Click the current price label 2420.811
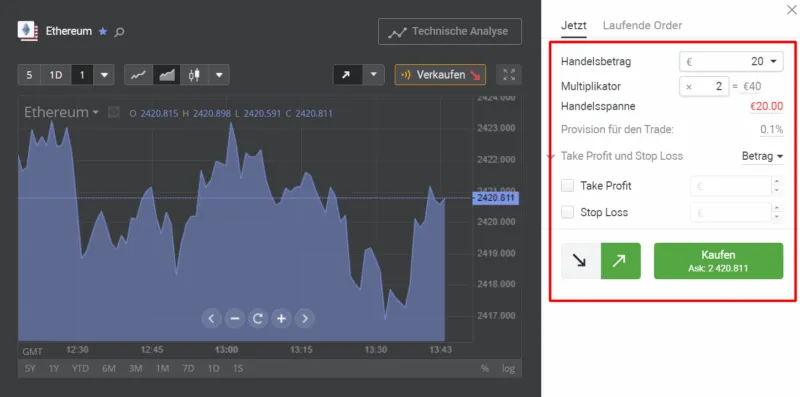The width and height of the screenshot is (800, 397). tap(496, 198)
